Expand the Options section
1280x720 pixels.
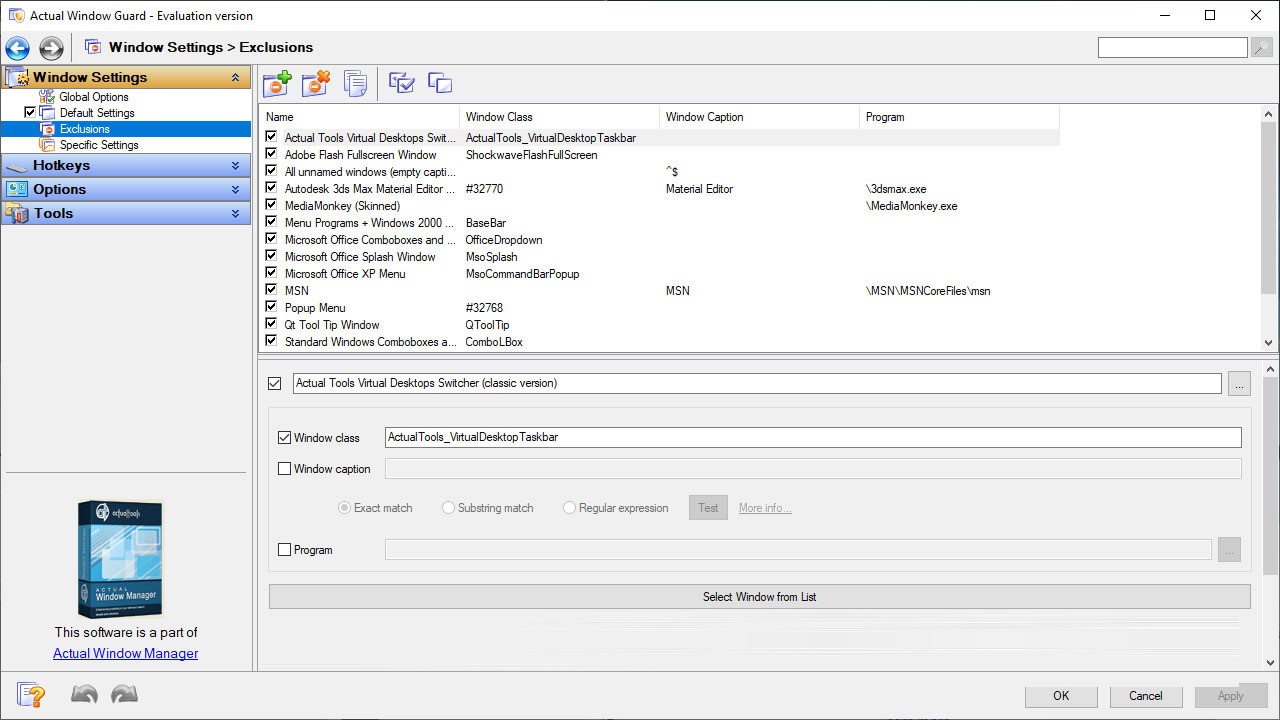[125, 189]
